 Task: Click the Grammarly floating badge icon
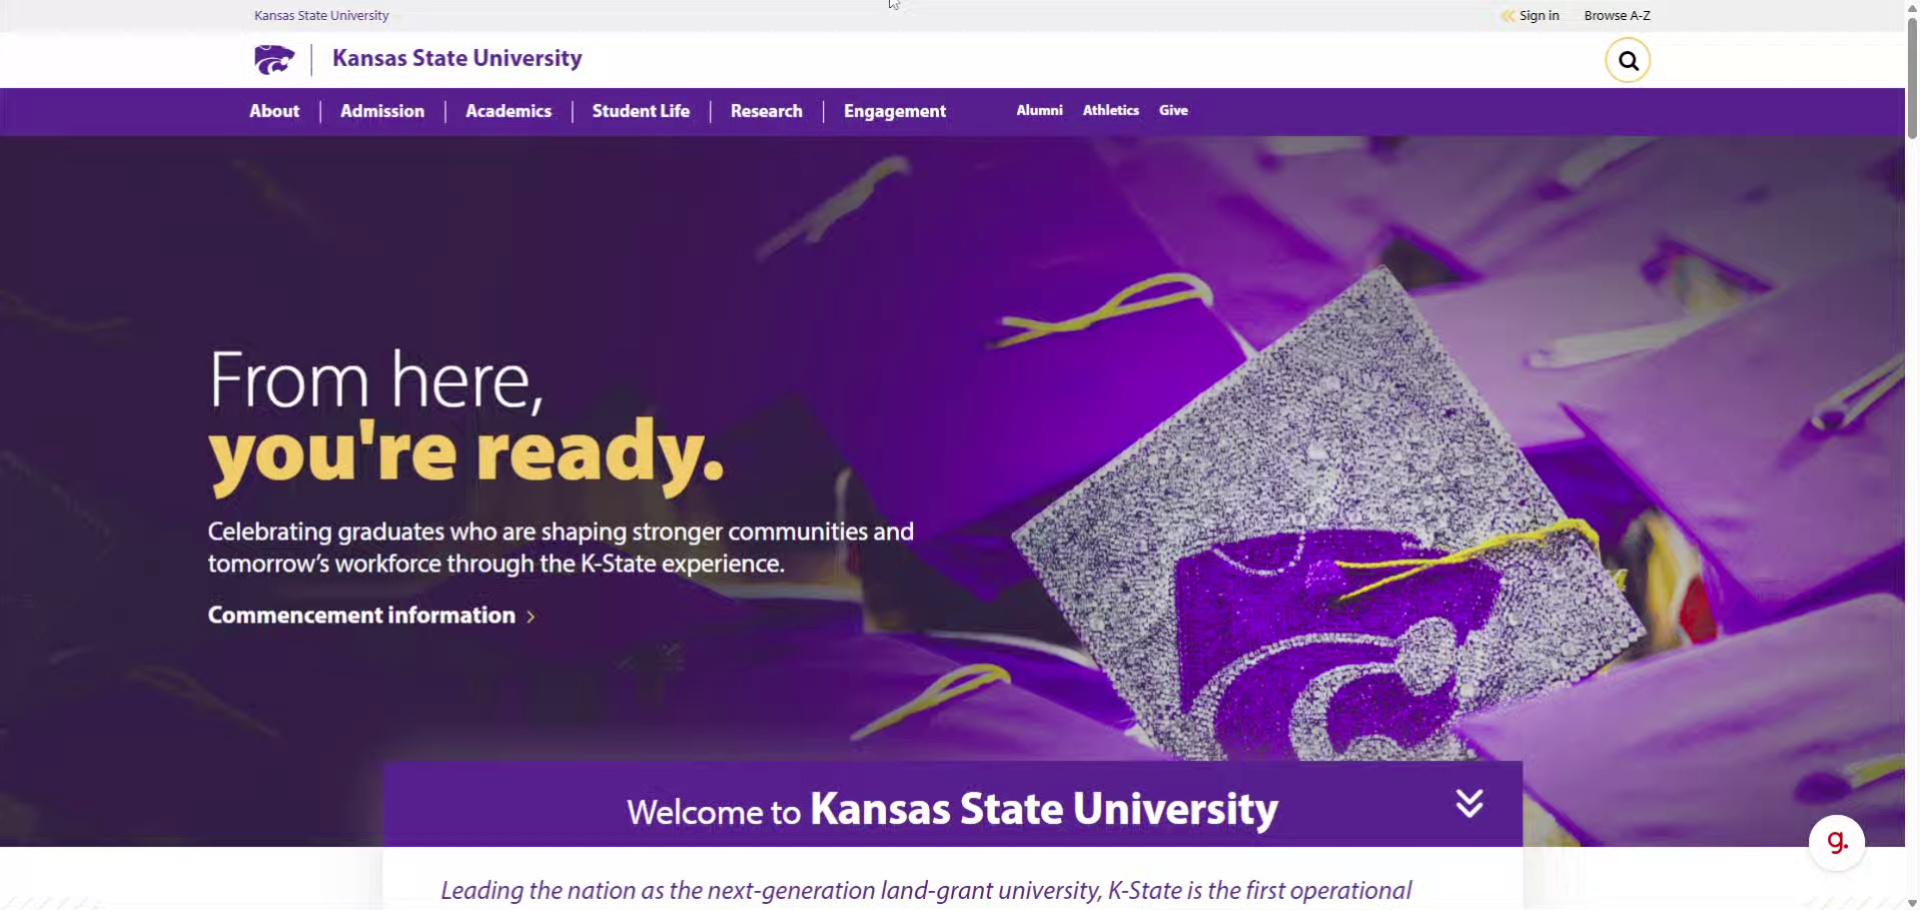(1837, 843)
